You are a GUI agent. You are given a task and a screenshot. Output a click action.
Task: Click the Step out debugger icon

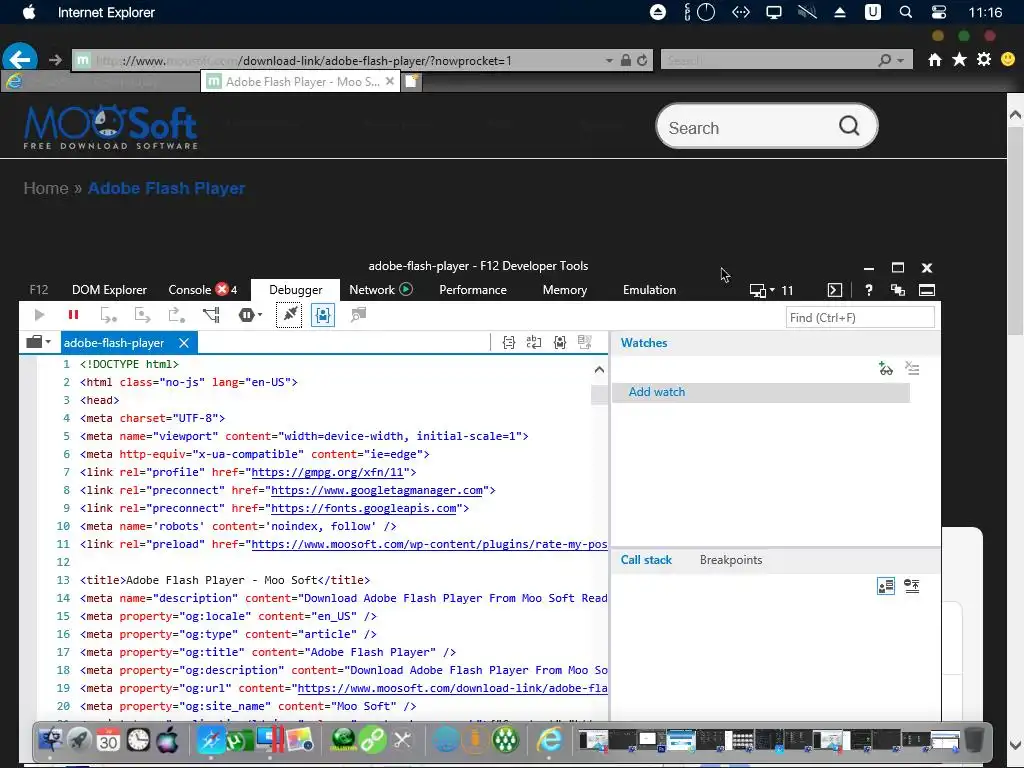(176, 315)
